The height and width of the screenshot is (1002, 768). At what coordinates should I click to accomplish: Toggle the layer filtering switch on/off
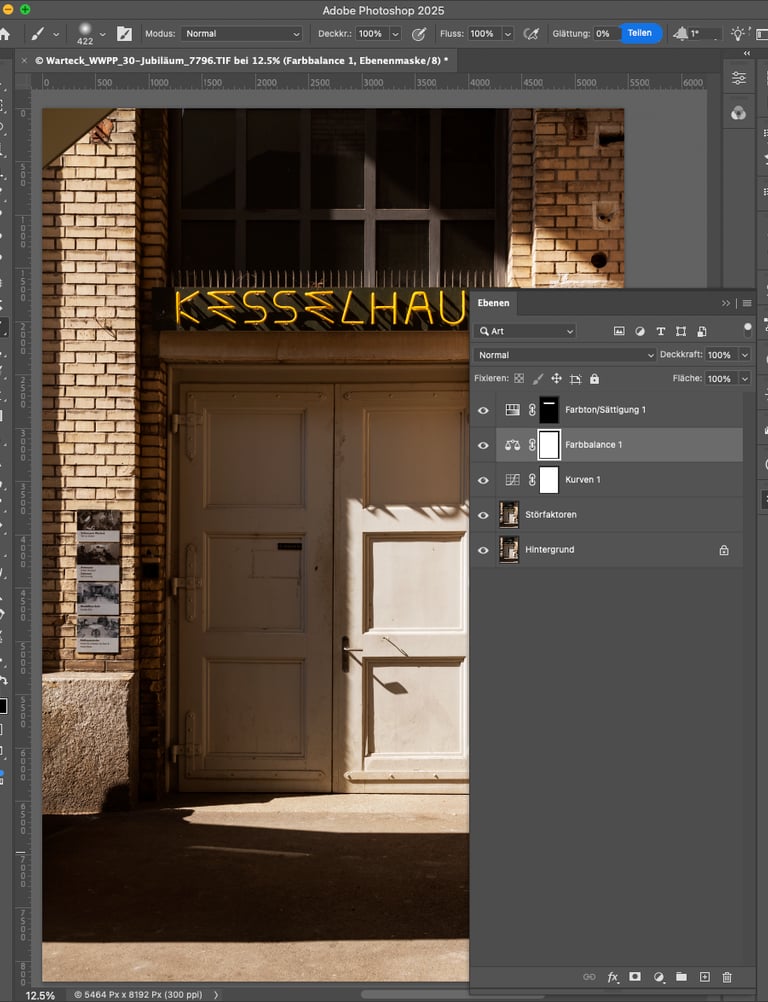coord(747,330)
